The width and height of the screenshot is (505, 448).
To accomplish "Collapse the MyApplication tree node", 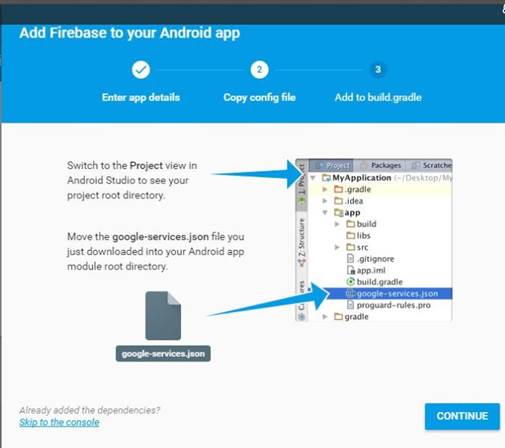I will coord(313,178).
